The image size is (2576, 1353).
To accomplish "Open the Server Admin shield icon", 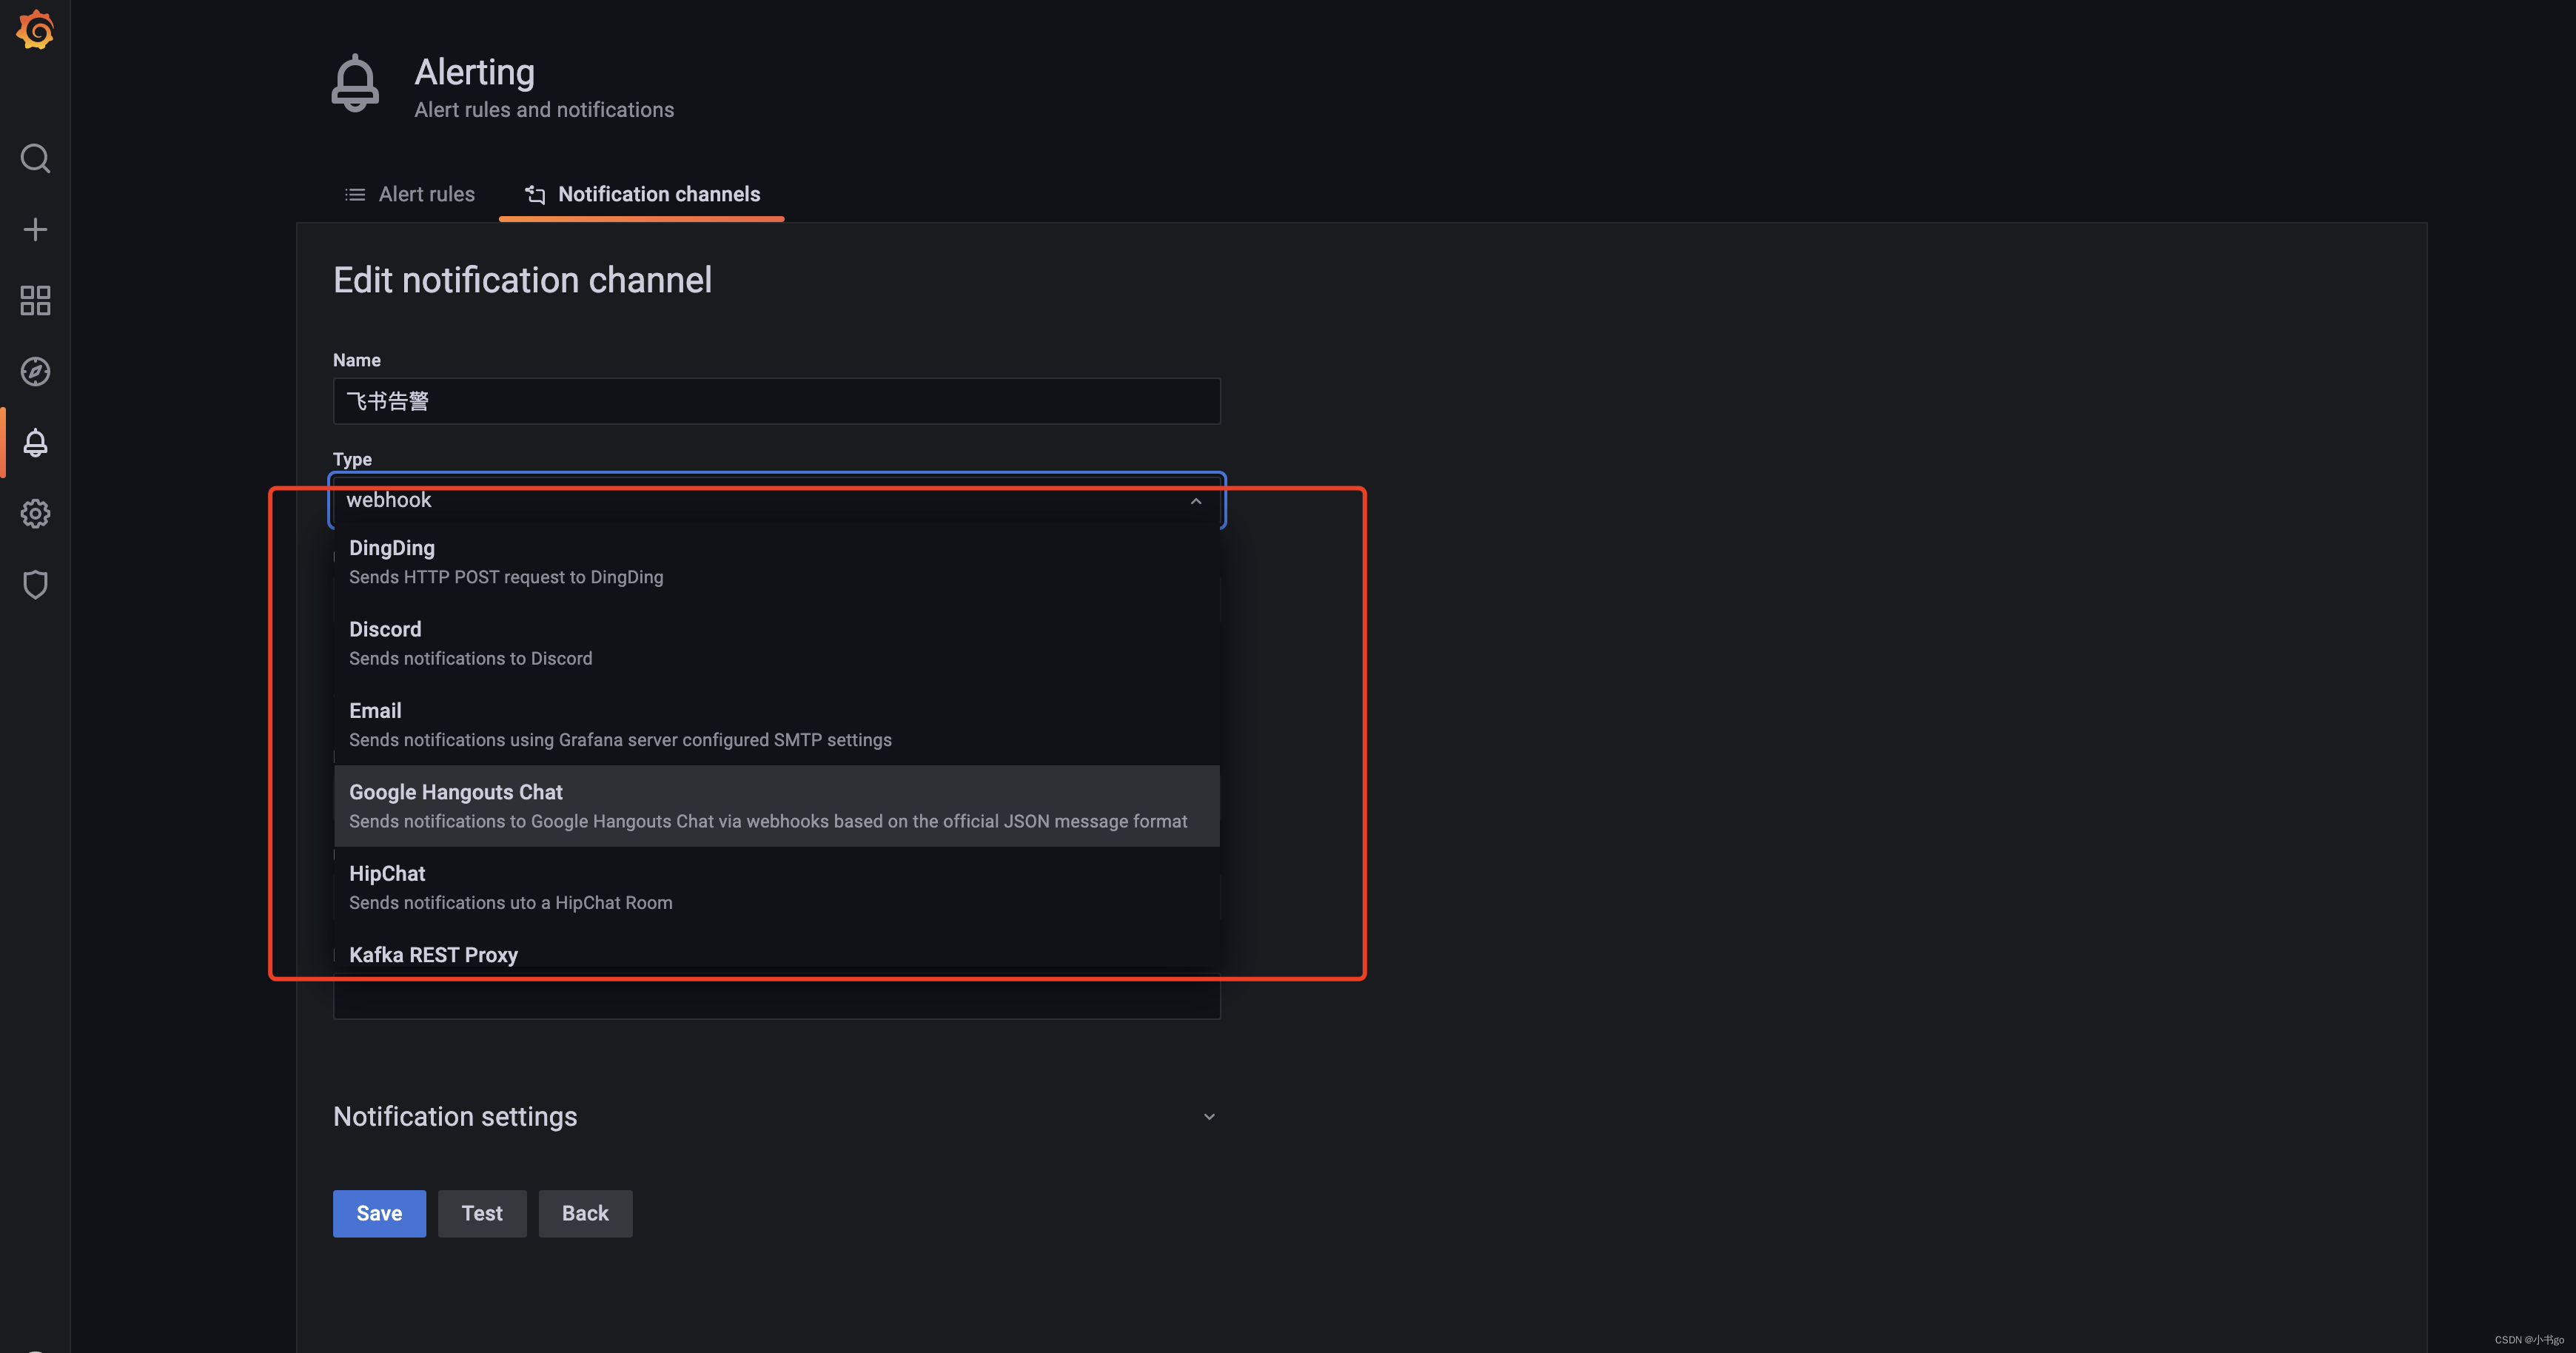I will coord(35,584).
